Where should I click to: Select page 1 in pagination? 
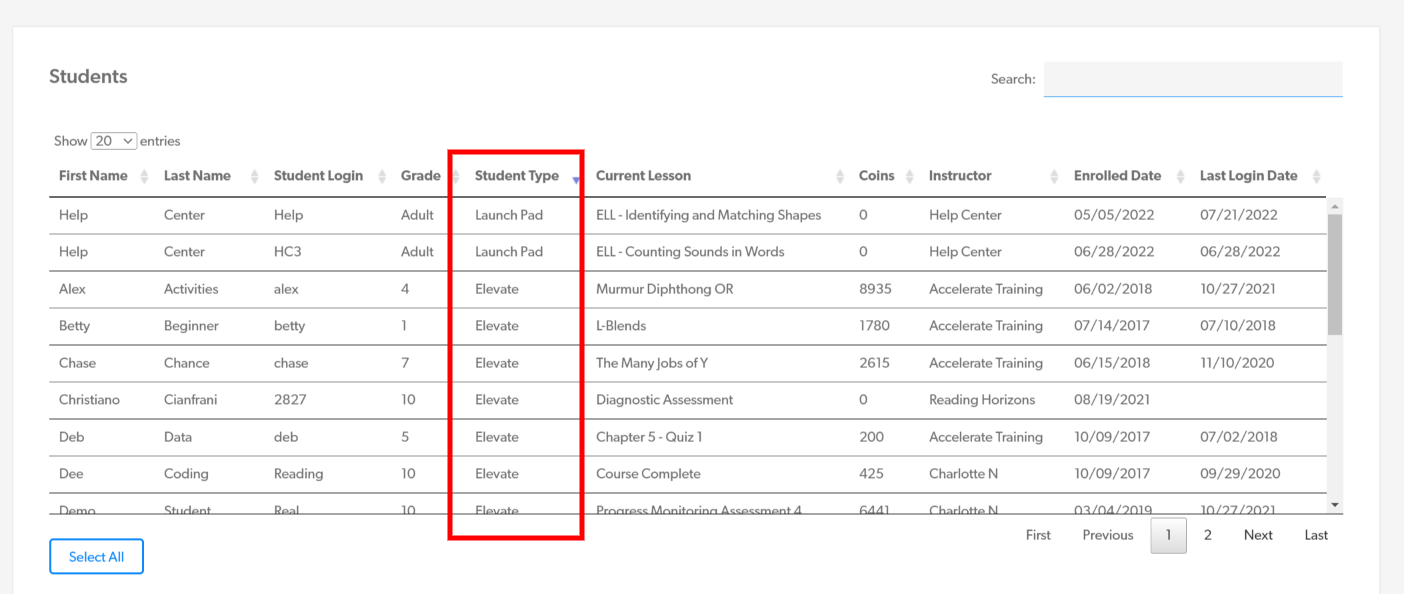click(x=1169, y=535)
